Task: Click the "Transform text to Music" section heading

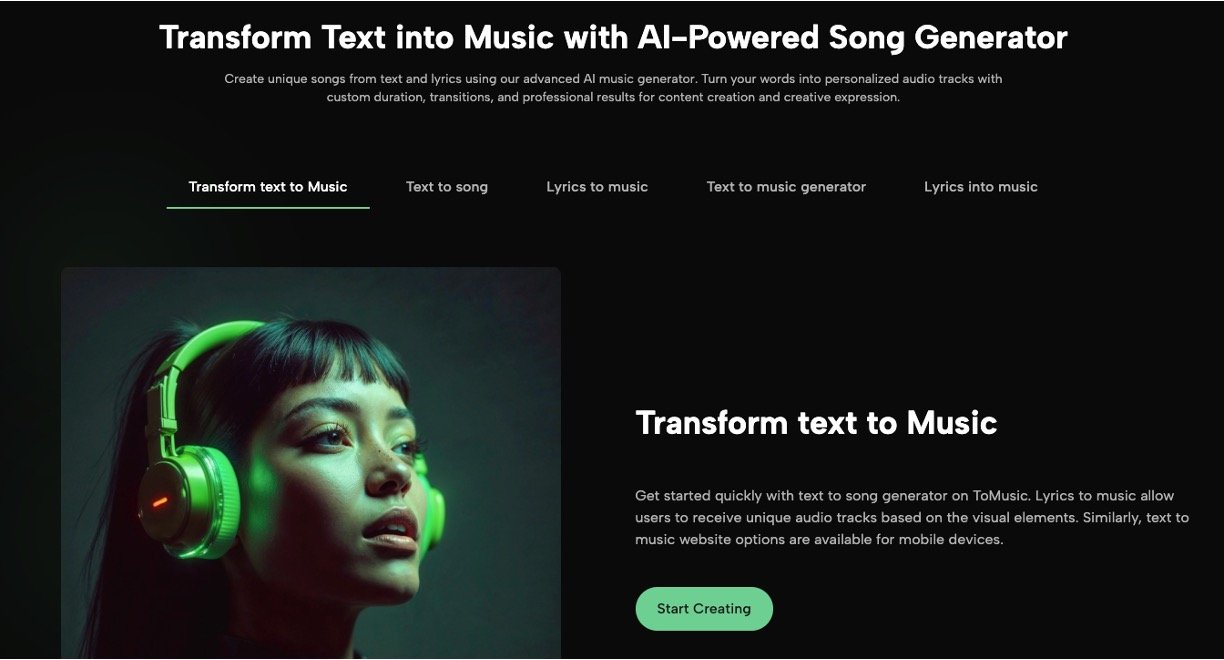Action: 816,422
